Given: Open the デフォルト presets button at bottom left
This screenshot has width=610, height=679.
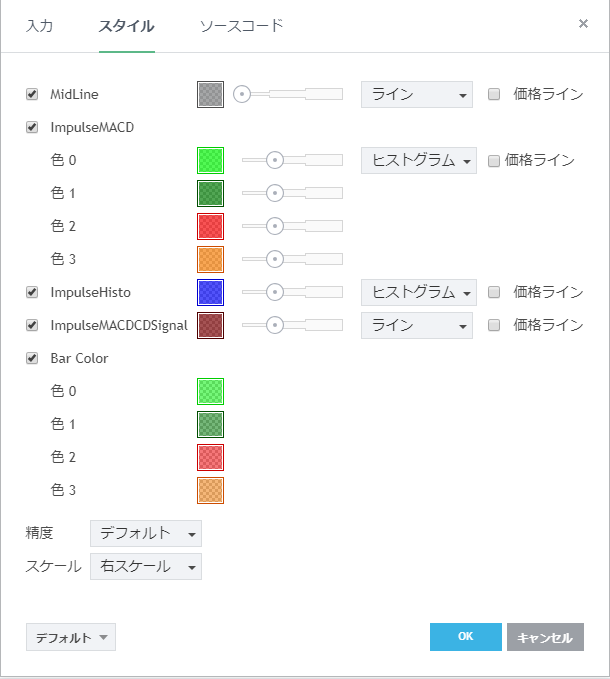Looking at the screenshot, I should [71, 637].
